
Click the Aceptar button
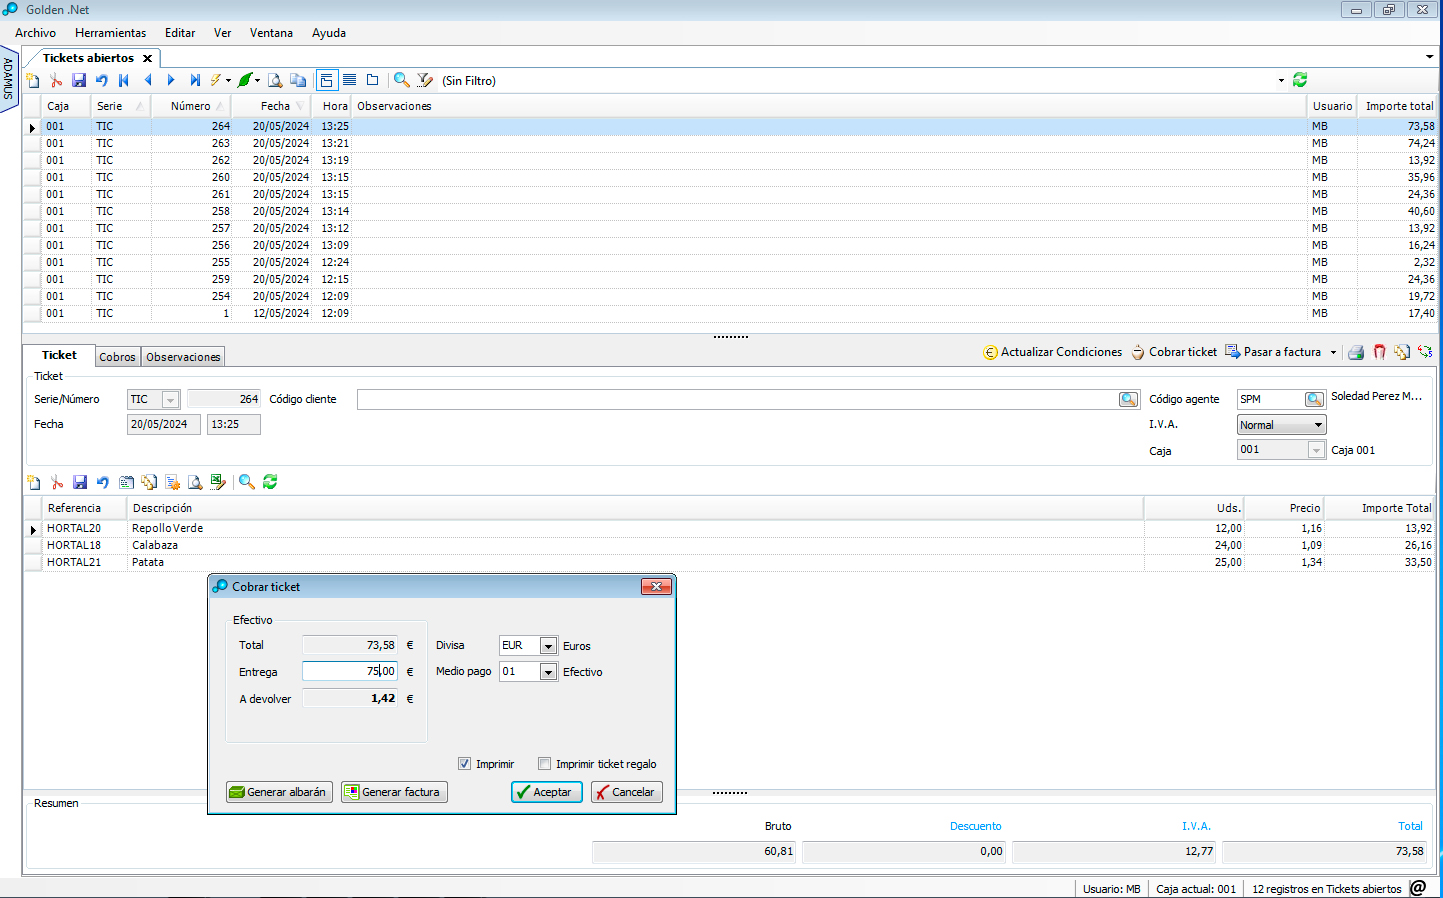pos(547,792)
